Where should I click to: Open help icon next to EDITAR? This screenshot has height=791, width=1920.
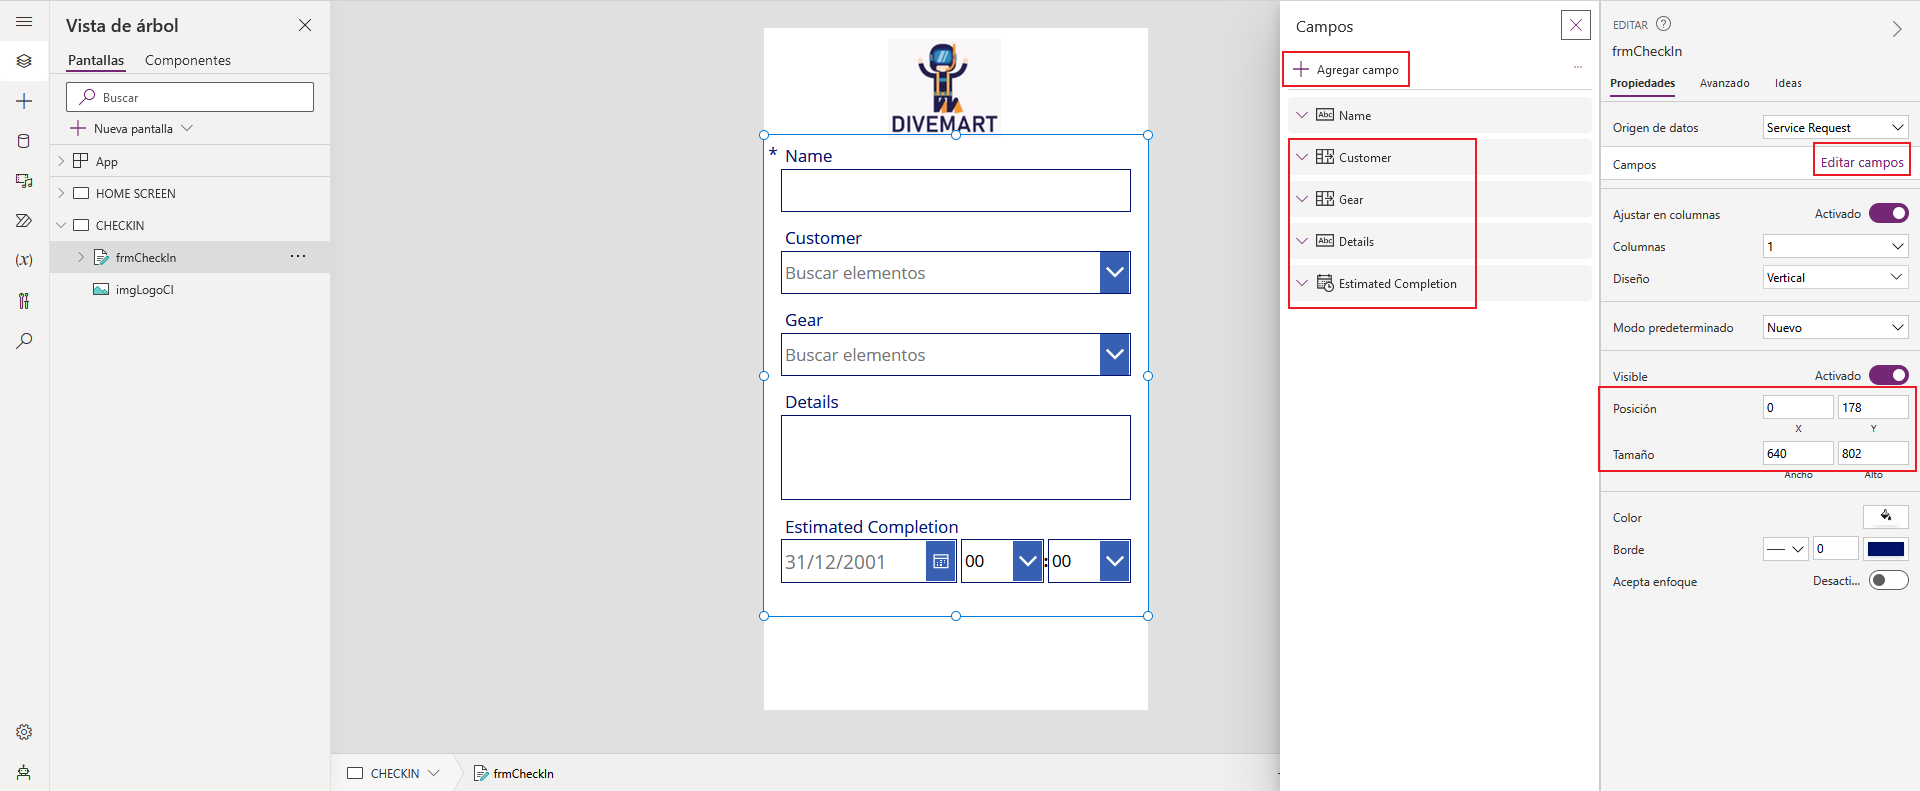point(1664,24)
